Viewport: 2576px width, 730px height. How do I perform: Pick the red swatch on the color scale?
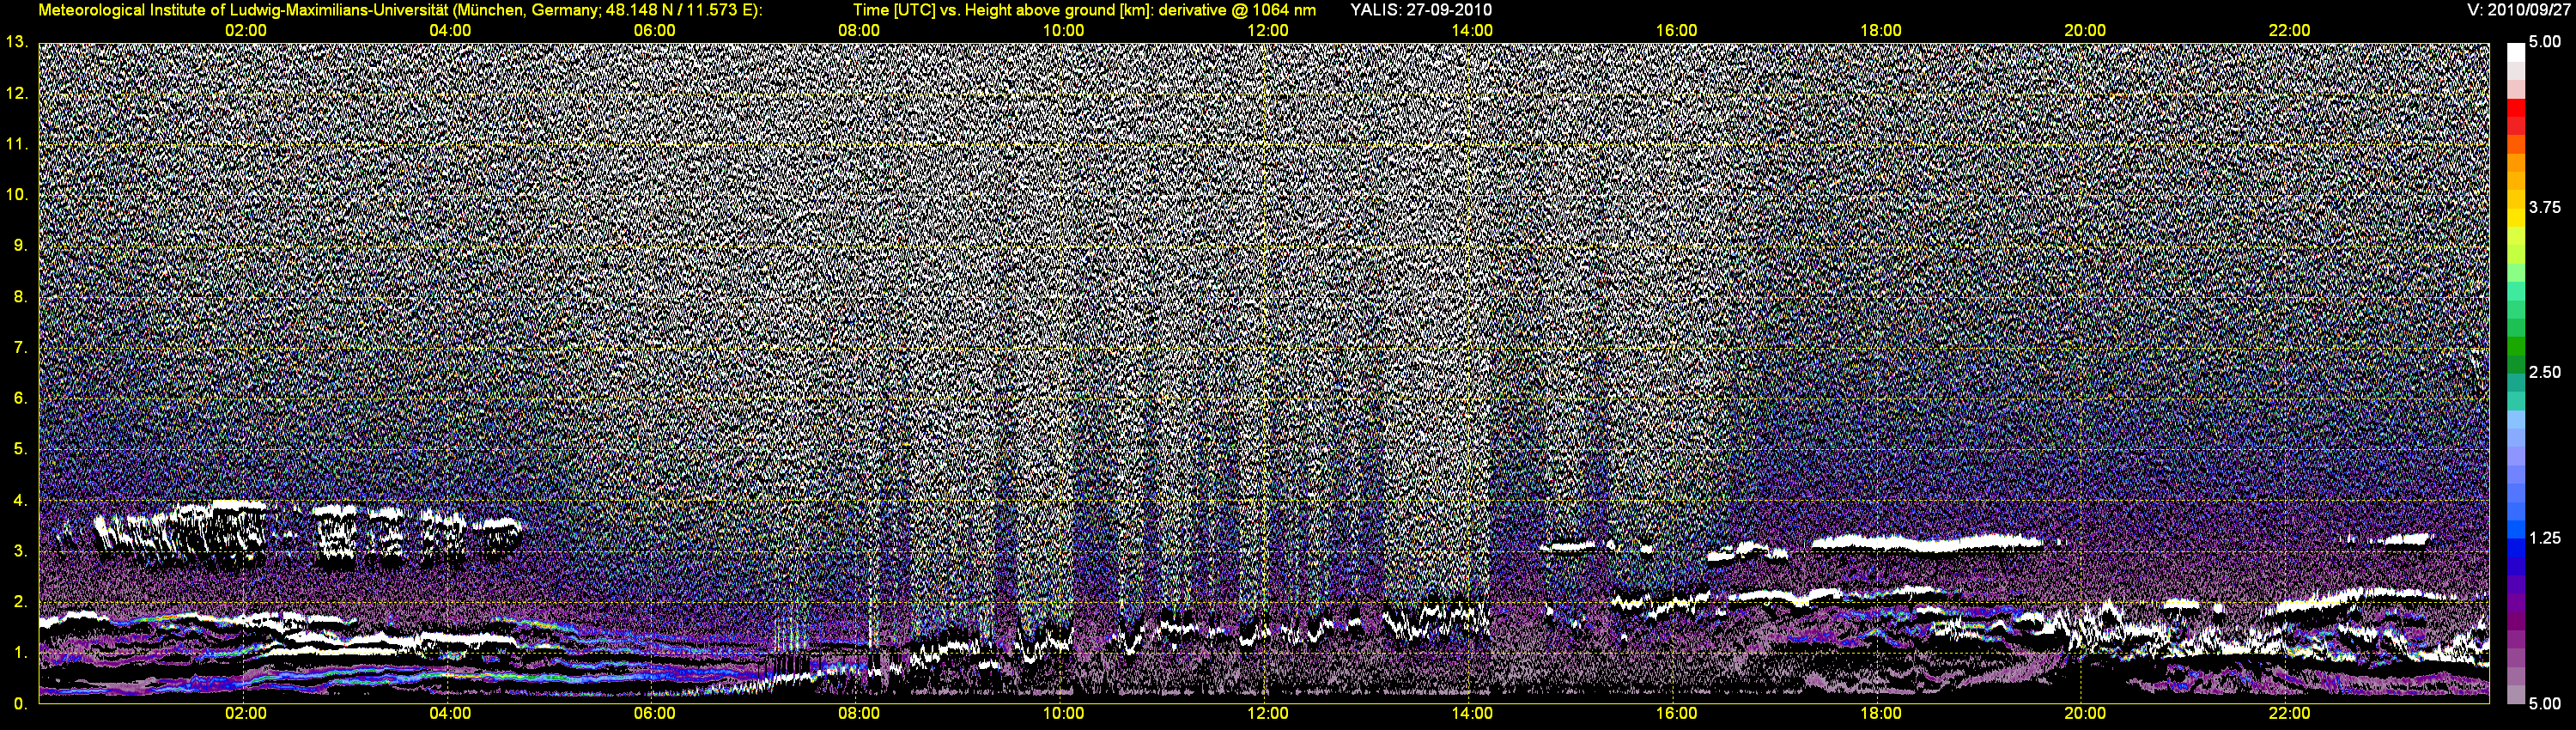2516,109
